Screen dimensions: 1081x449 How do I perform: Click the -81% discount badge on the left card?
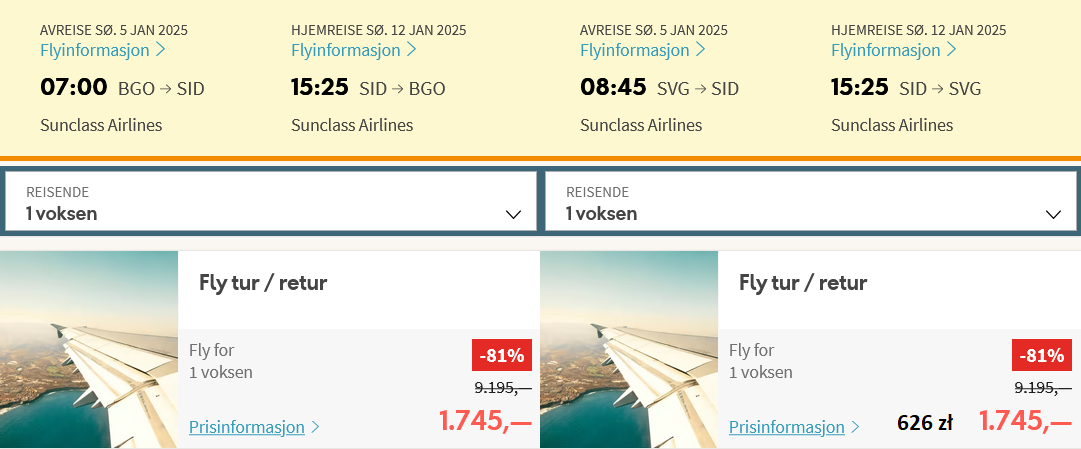[501, 356]
